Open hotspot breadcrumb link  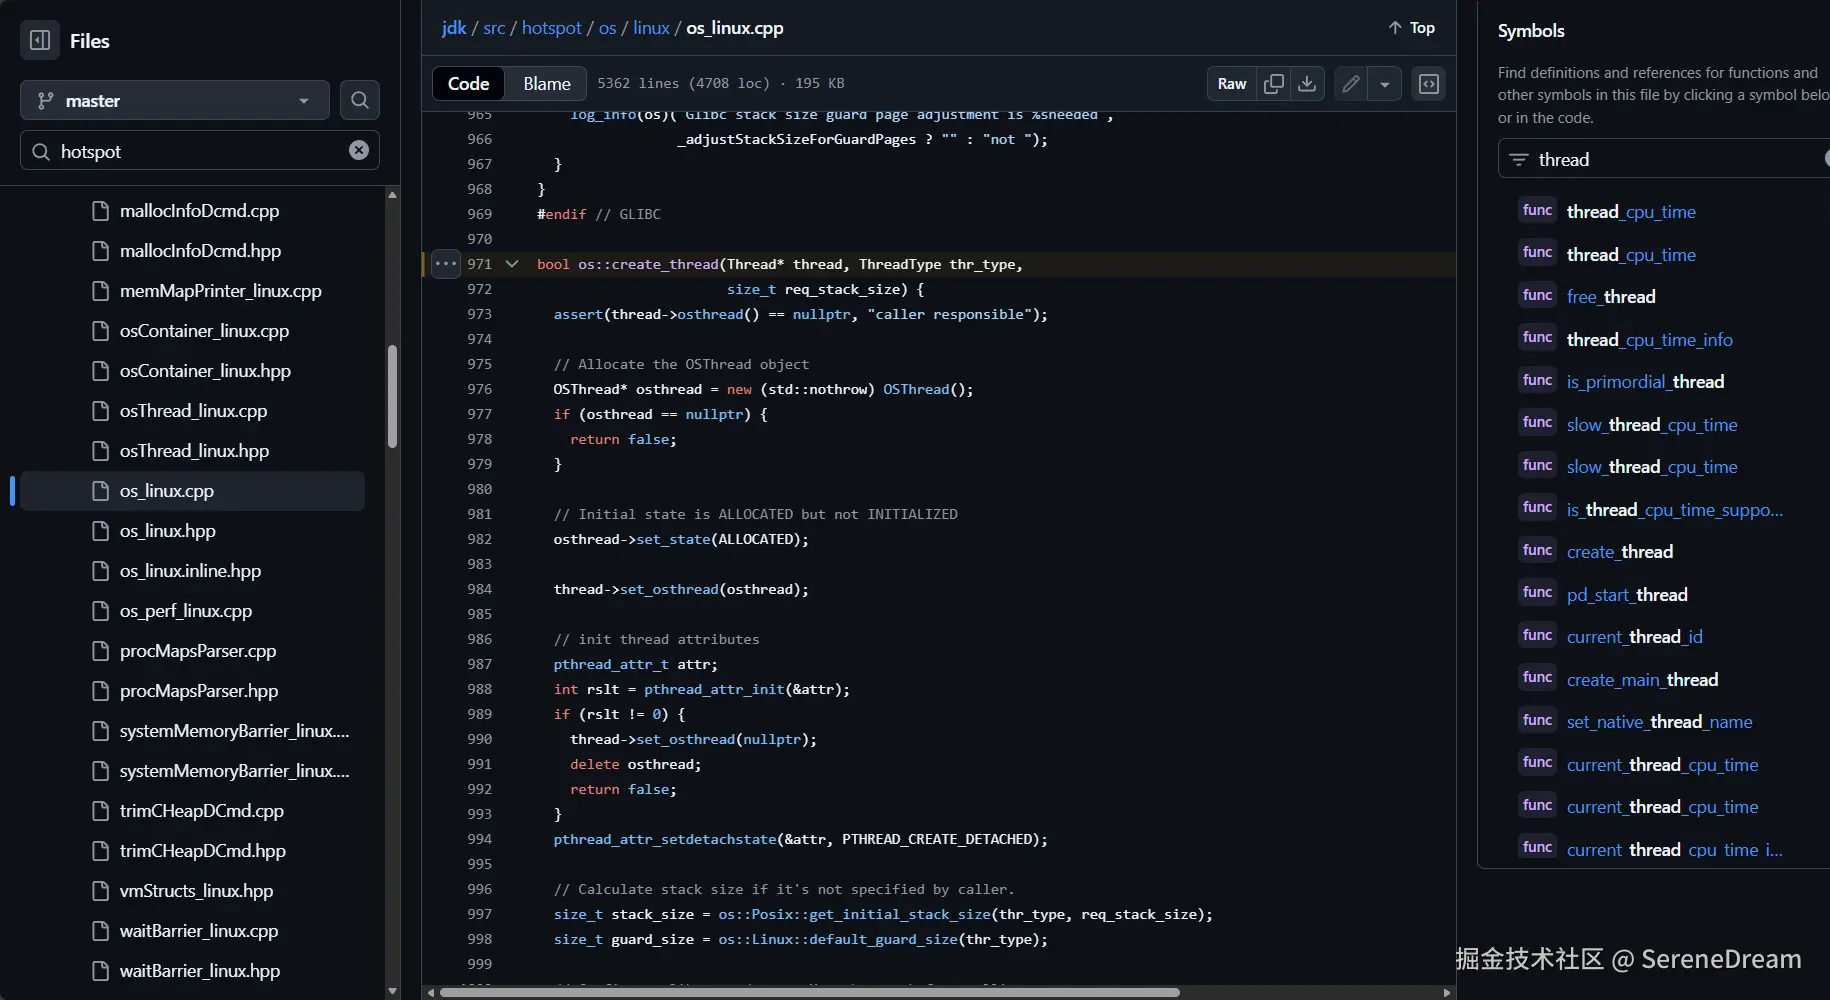[x=551, y=28]
